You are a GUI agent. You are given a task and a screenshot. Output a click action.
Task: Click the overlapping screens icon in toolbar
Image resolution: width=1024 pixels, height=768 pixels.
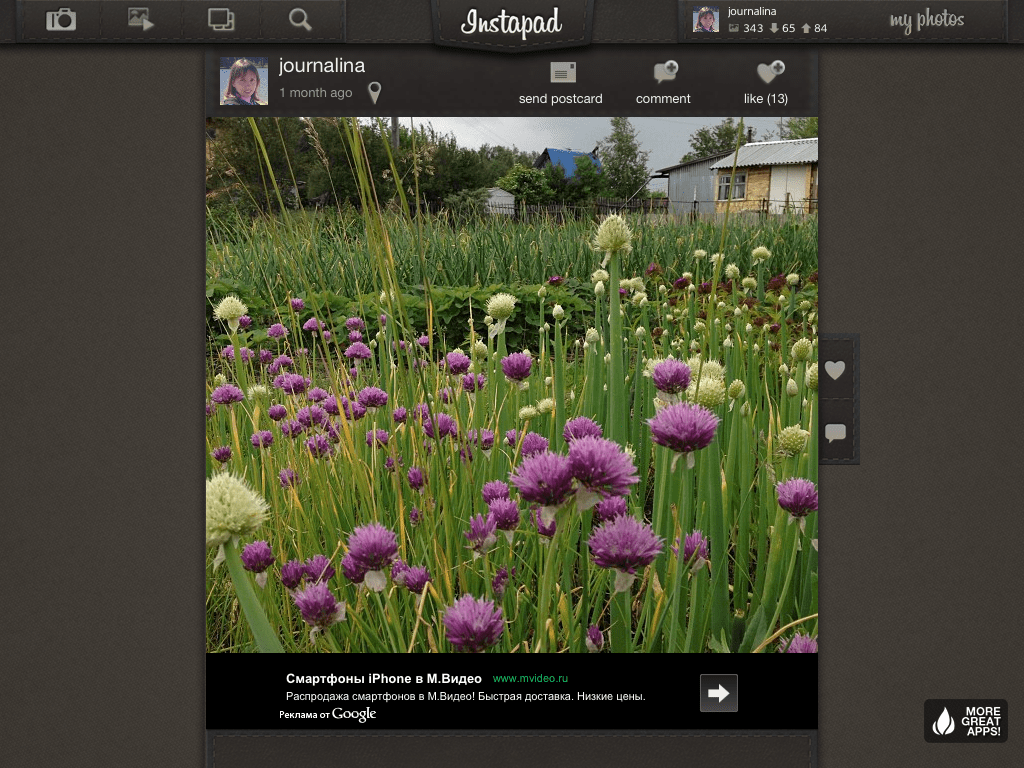[x=221, y=20]
